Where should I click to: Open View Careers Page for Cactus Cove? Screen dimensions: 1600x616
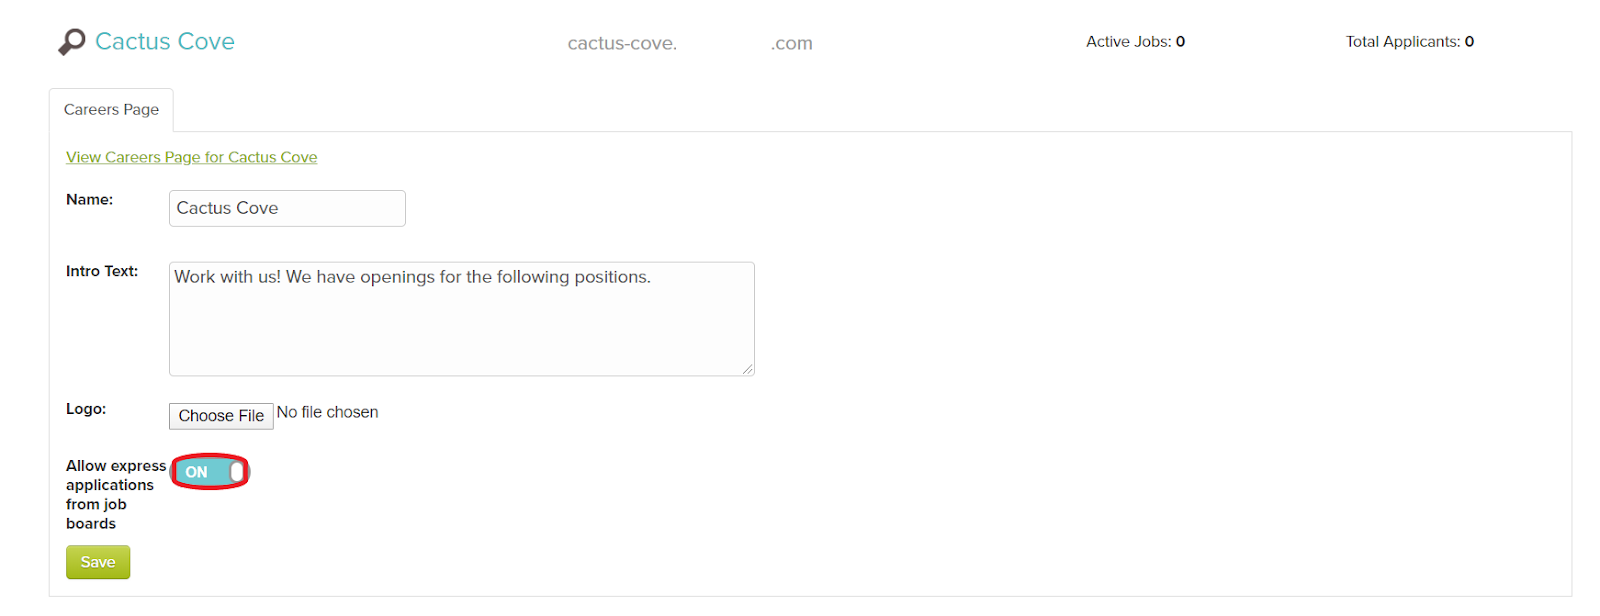point(190,157)
